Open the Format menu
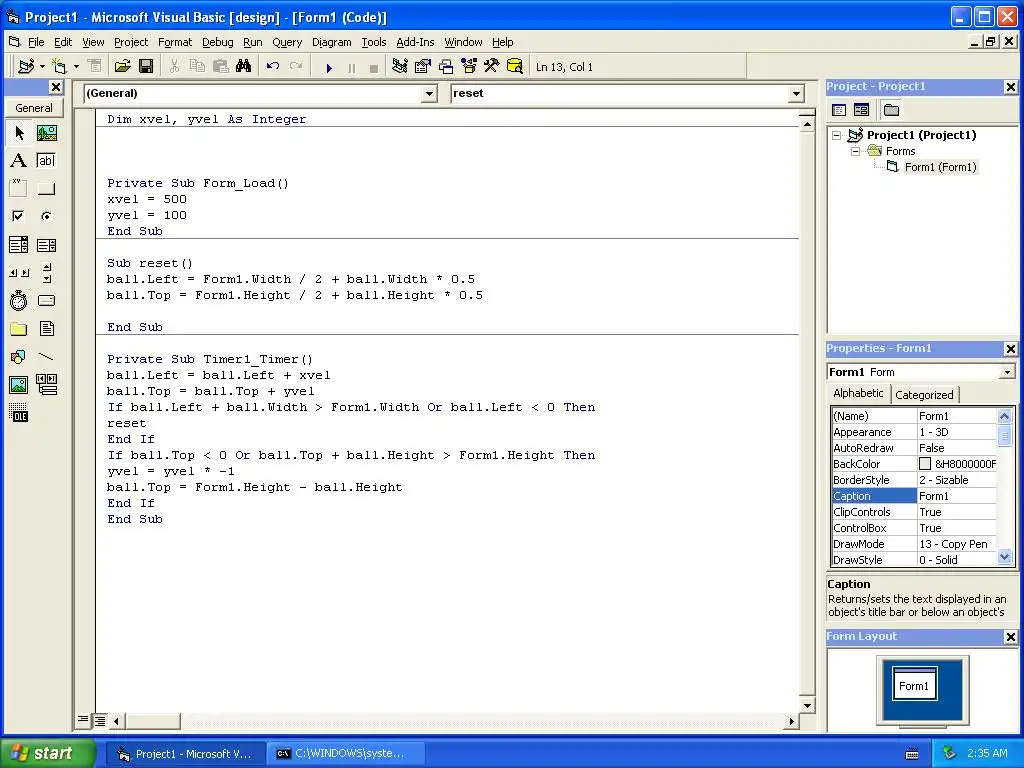Viewport: 1024px width, 768px height. click(175, 42)
